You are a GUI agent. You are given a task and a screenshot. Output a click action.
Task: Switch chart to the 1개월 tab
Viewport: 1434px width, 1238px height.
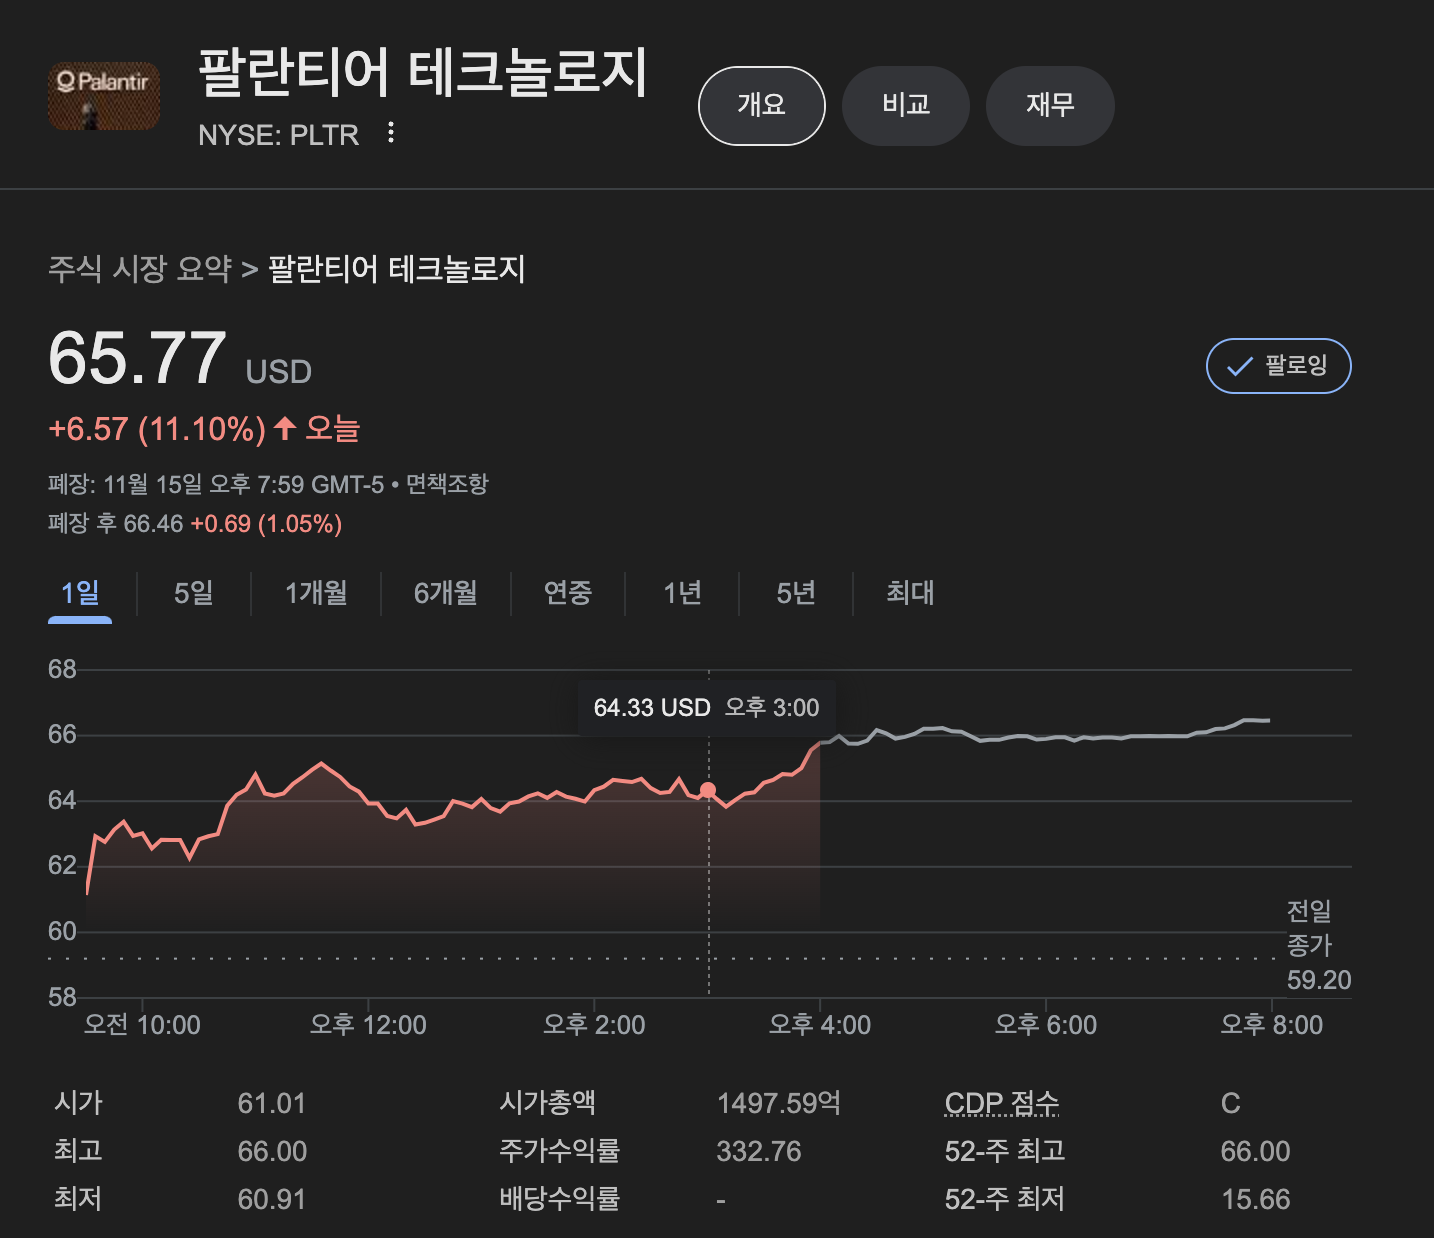316,593
